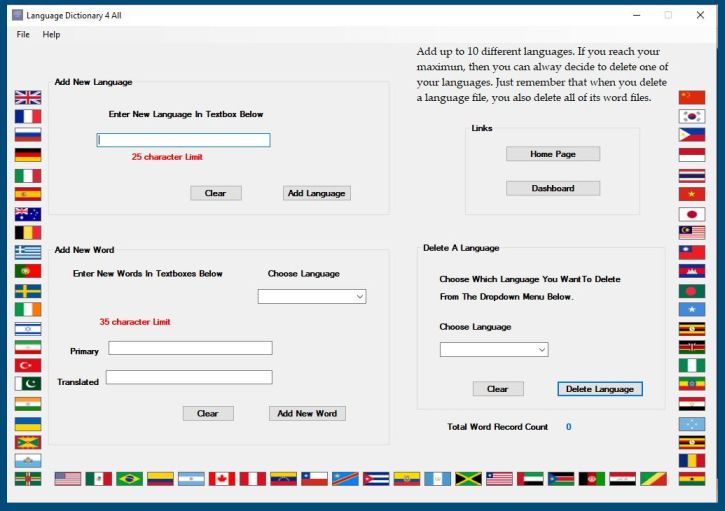Click the Enter New Language text box
The width and height of the screenshot is (725, 511).
click(183, 140)
